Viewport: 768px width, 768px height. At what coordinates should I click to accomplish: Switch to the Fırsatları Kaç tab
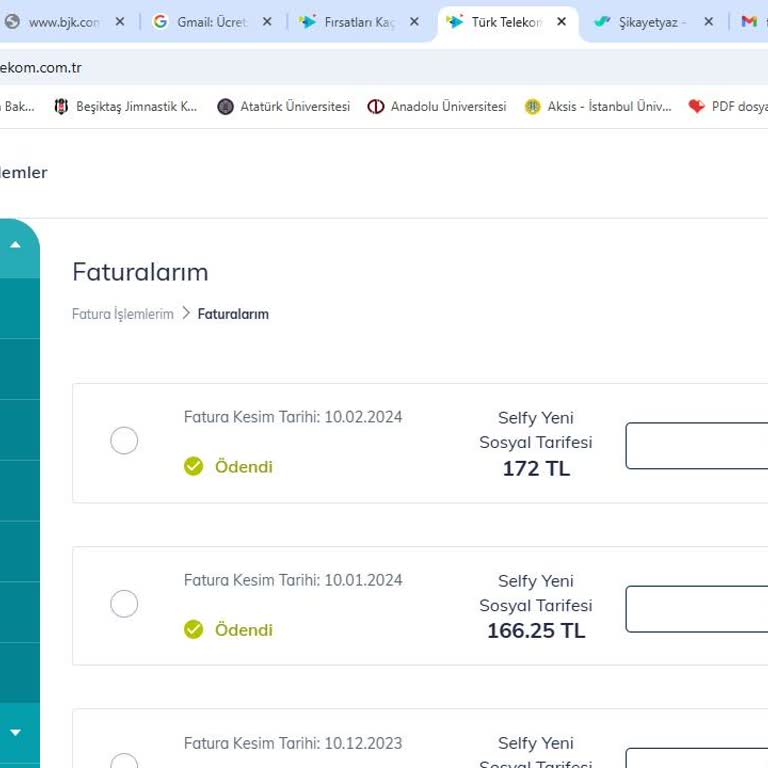tap(359, 22)
